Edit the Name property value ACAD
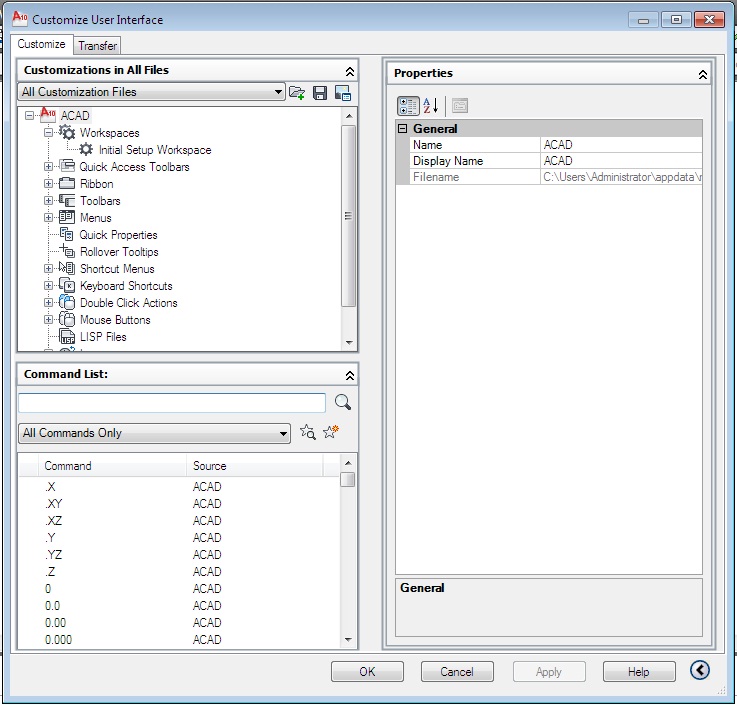This screenshot has height=706, width=737. tap(621, 145)
